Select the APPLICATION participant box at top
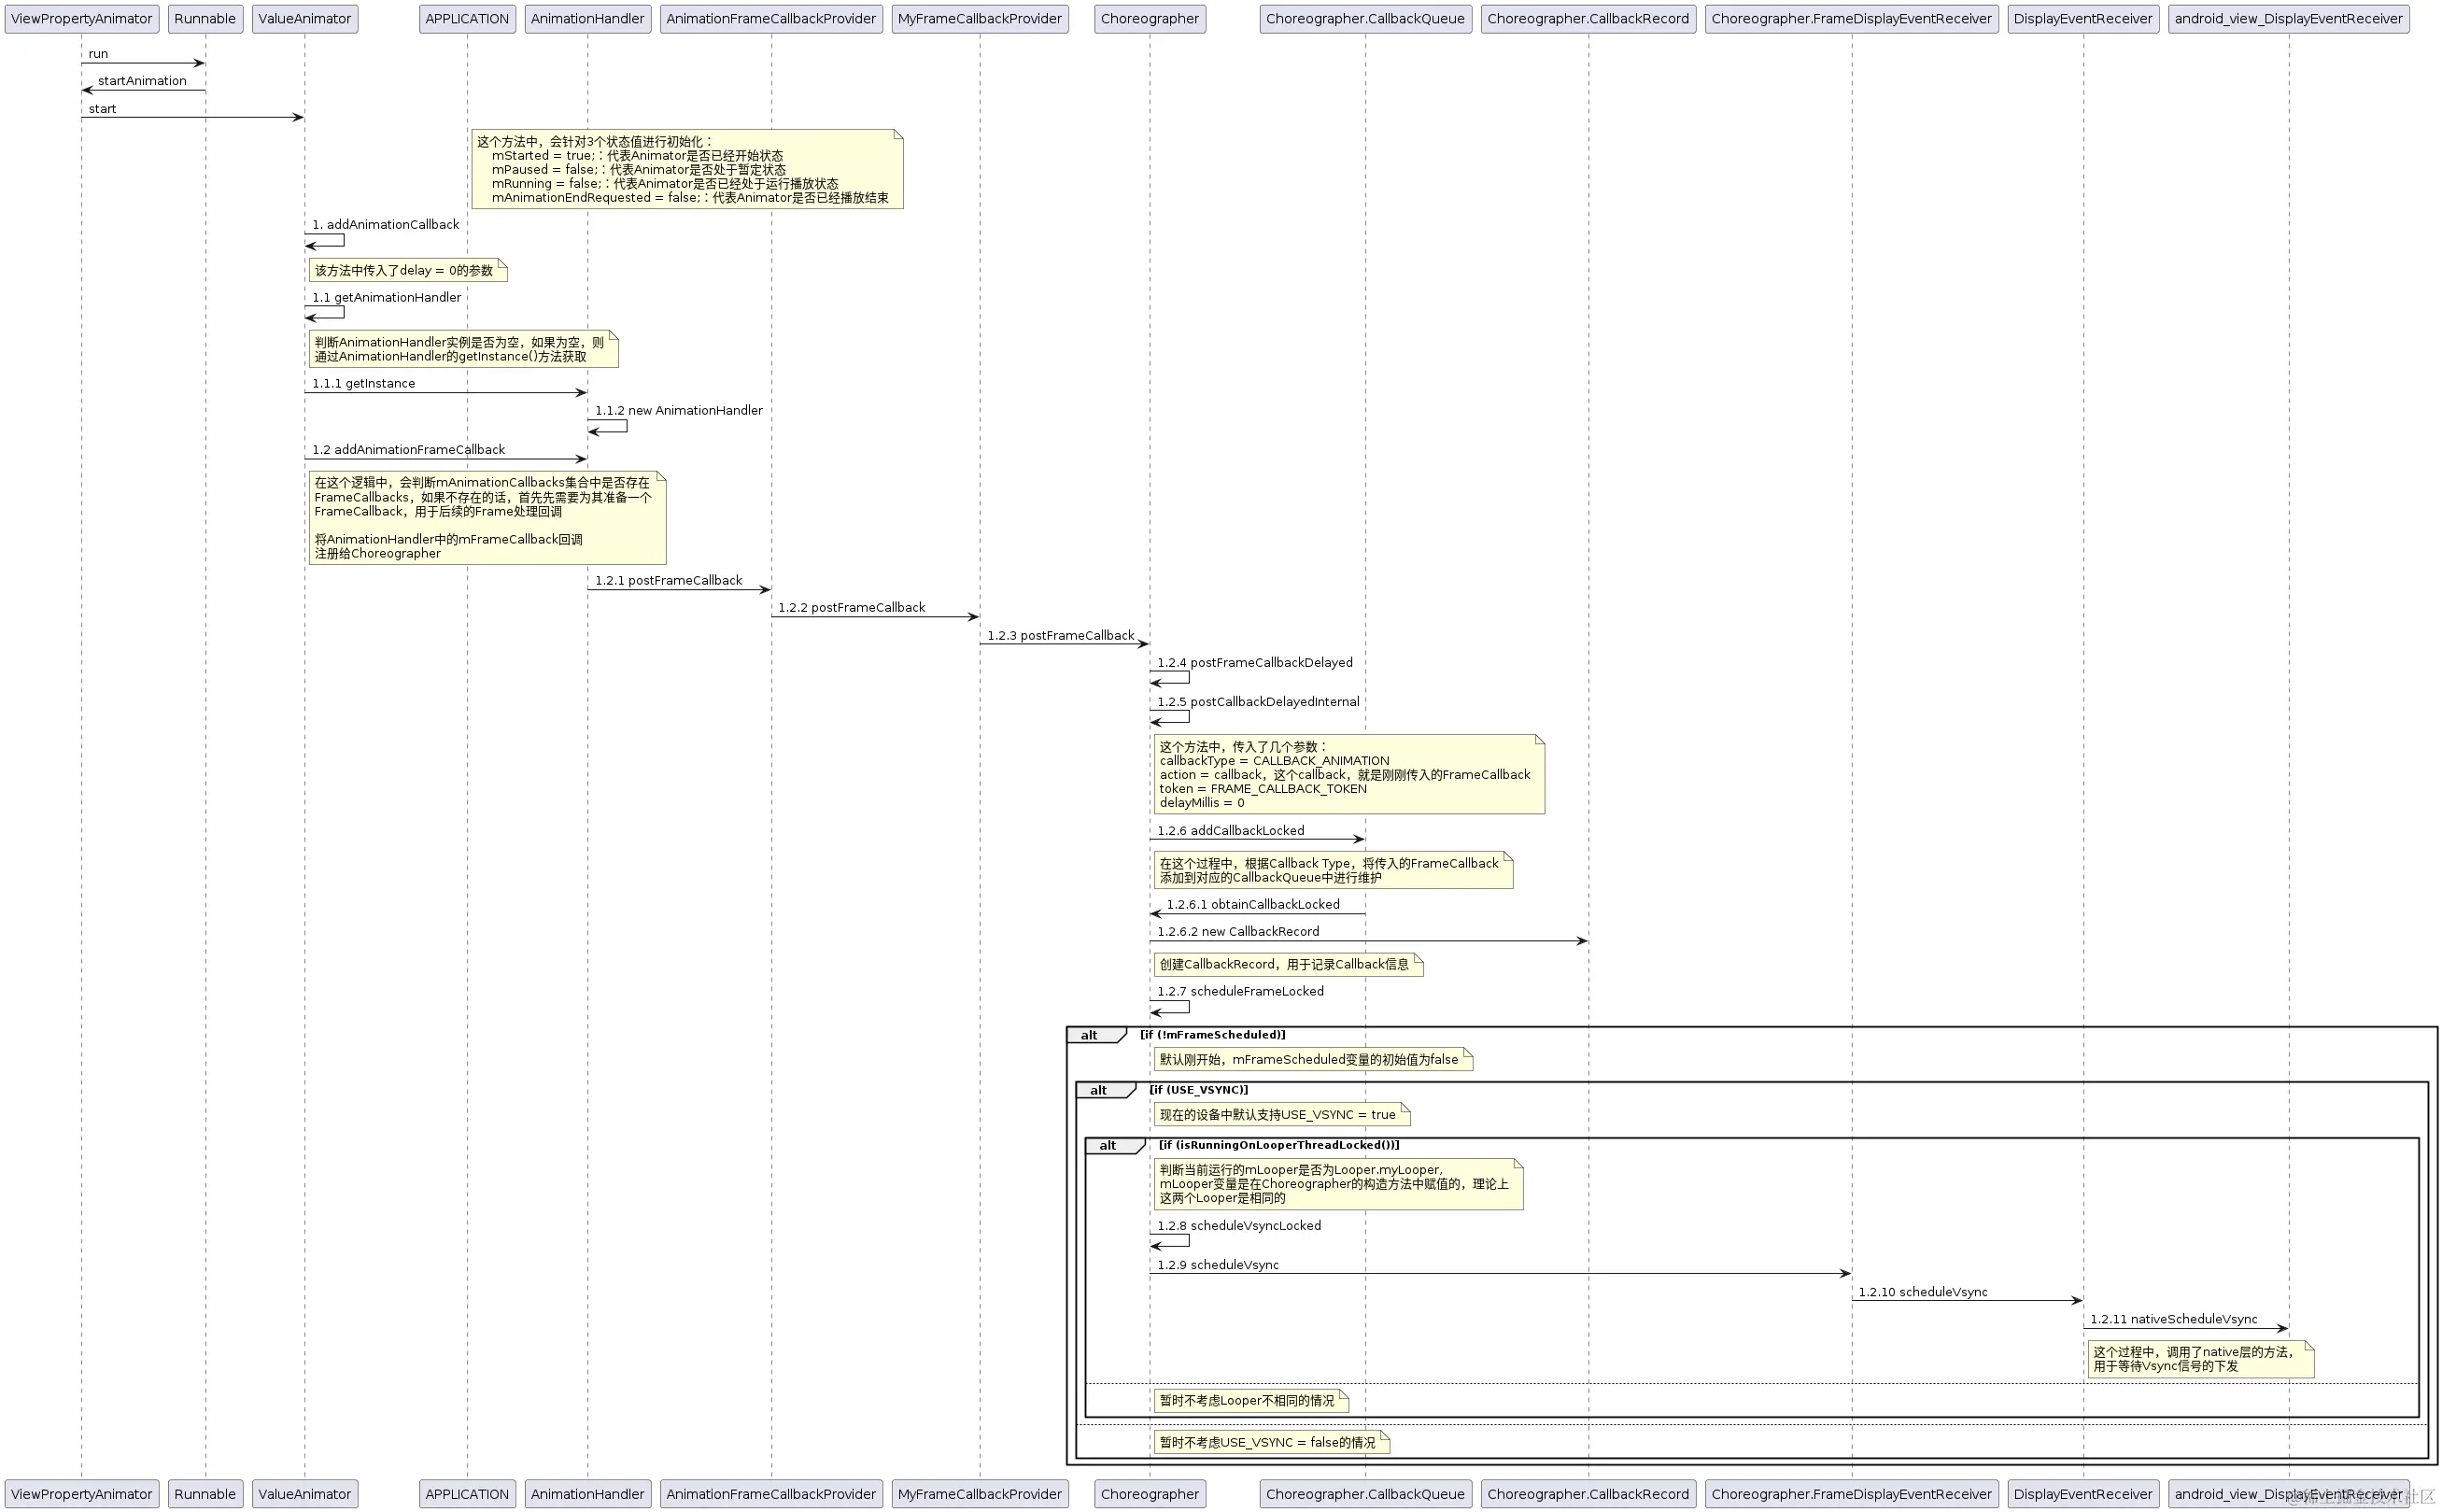Viewport: 2442px width, 1512px height. 466,19
